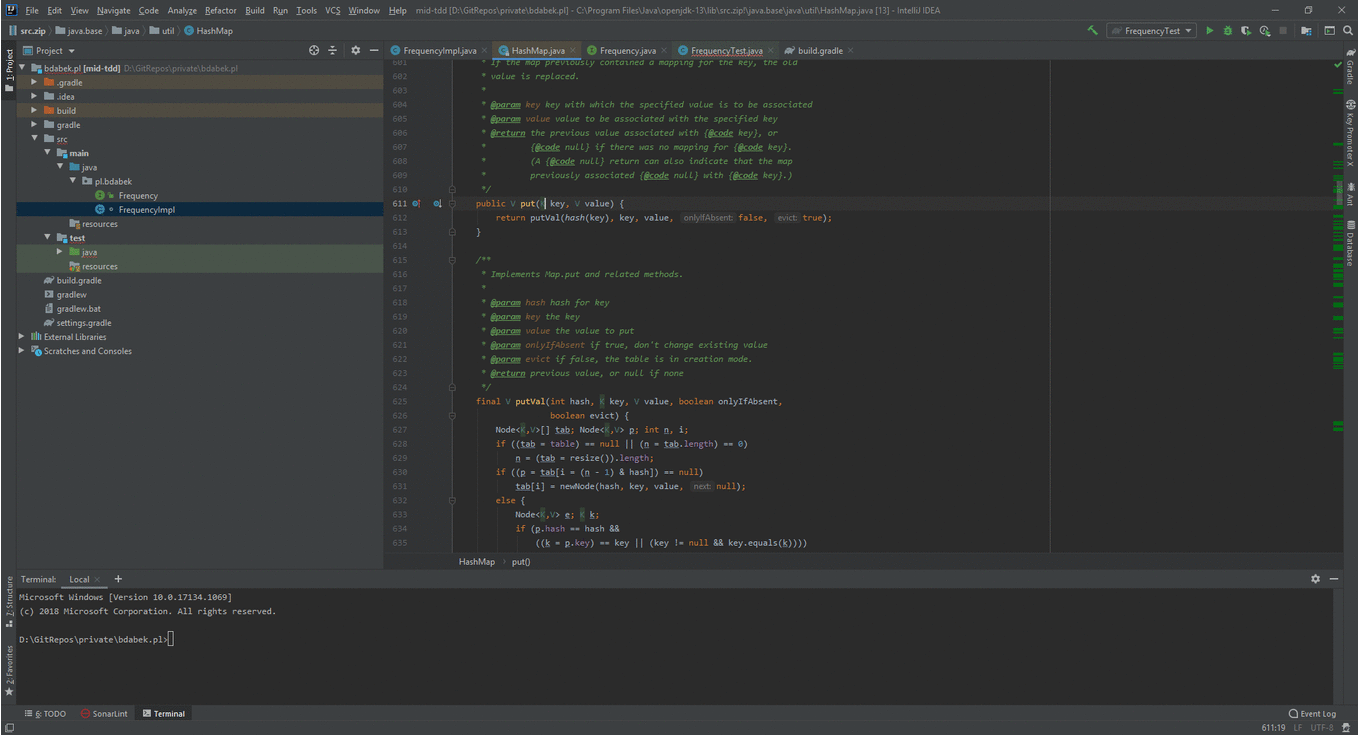The height and width of the screenshot is (735, 1358).
Task: Open the Structure tool window on left strip
Action: tap(9, 600)
